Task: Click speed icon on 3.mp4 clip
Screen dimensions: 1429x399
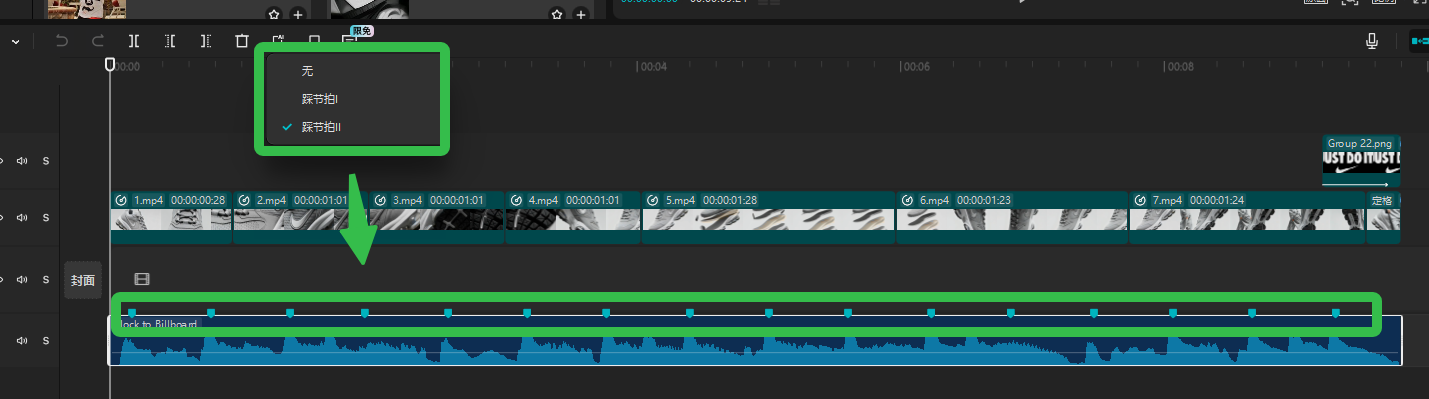Action: [381, 200]
